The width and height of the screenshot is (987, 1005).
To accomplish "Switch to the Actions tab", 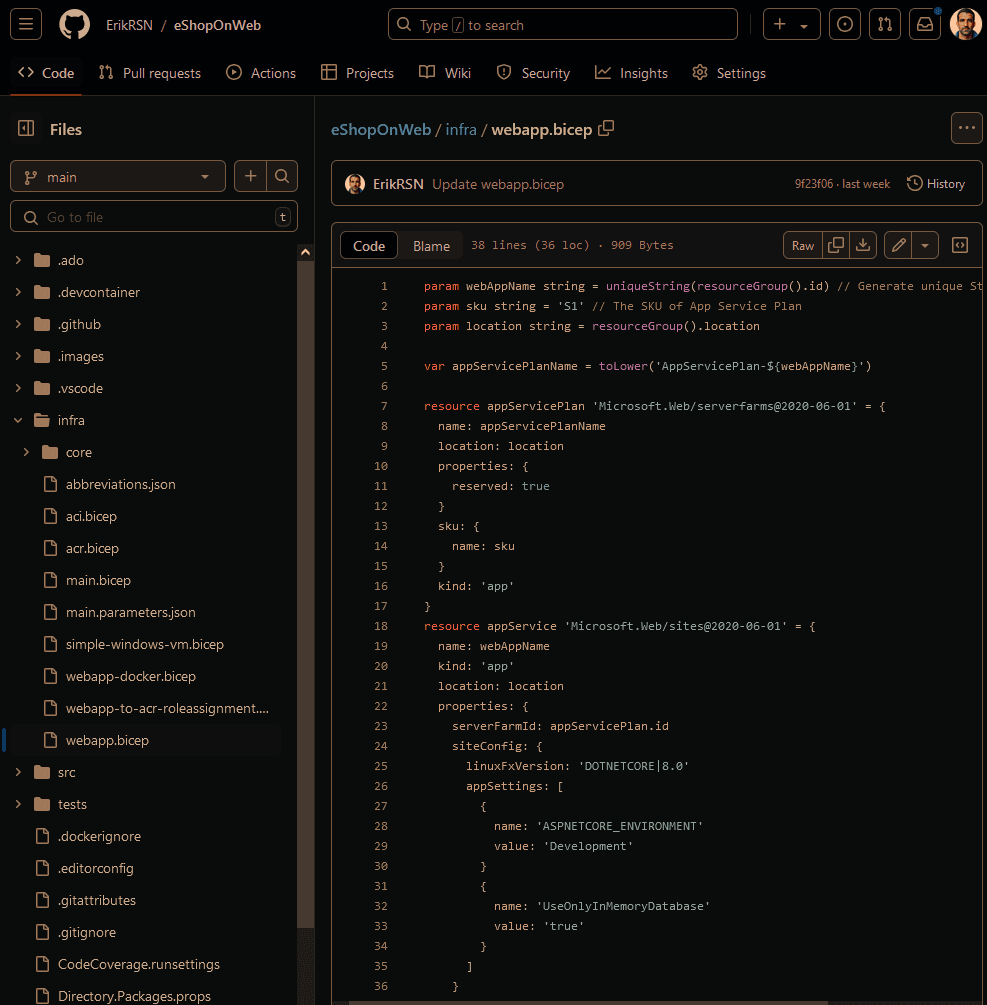I will [261, 73].
